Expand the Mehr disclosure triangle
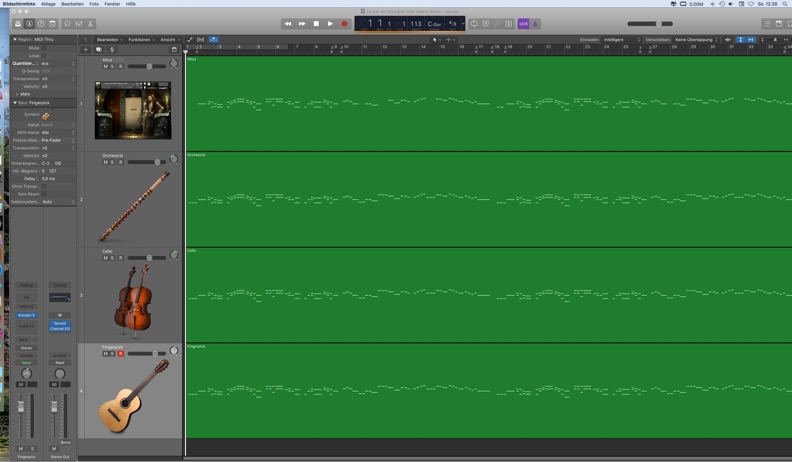Screen dimensions: 792x462 pyautogui.click(x=17, y=94)
